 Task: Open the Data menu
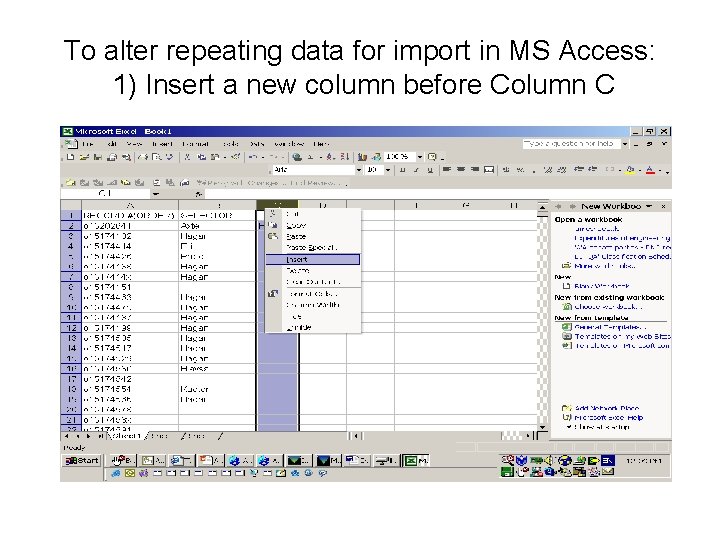pyautogui.click(x=257, y=144)
